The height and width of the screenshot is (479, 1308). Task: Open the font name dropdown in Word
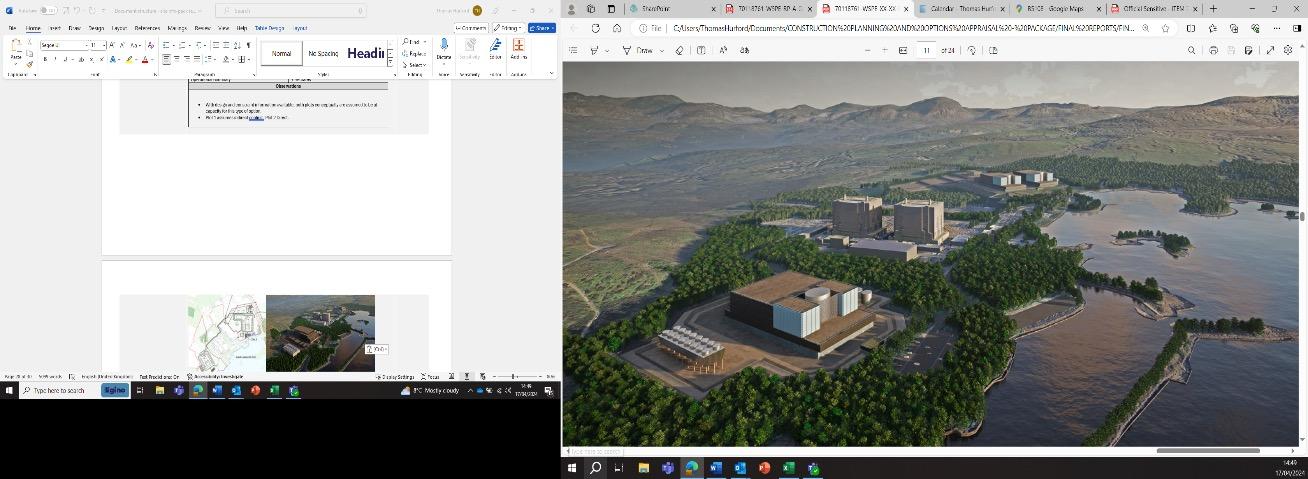86,45
